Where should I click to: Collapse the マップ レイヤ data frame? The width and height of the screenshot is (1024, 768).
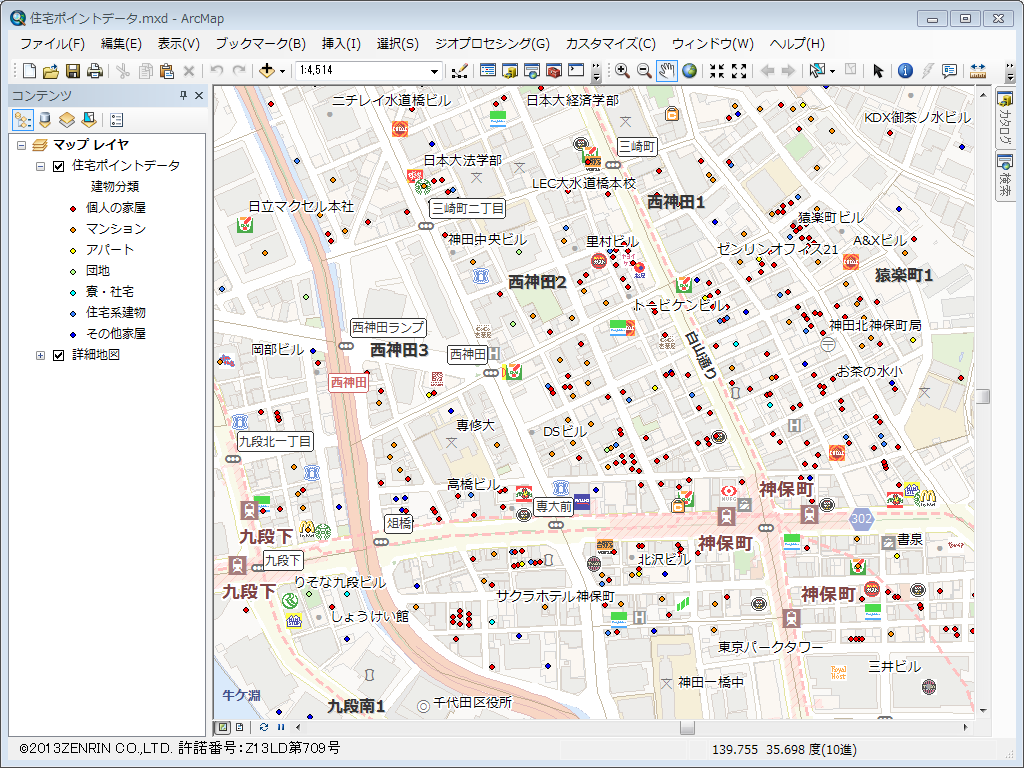click(x=22, y=145)
